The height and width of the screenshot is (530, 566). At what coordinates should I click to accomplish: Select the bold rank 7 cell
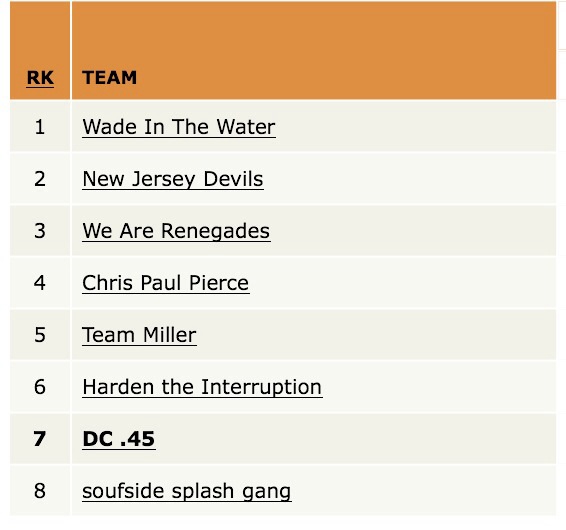pyautogui.click(x=40, y=439)
